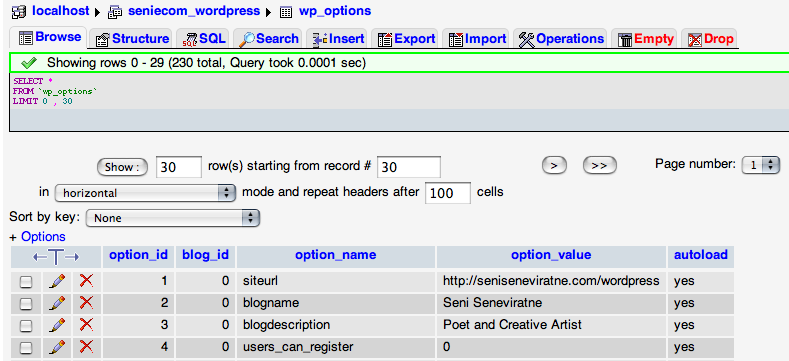Open the Export tab
The image size is (789, 361).
click(405, 39)
